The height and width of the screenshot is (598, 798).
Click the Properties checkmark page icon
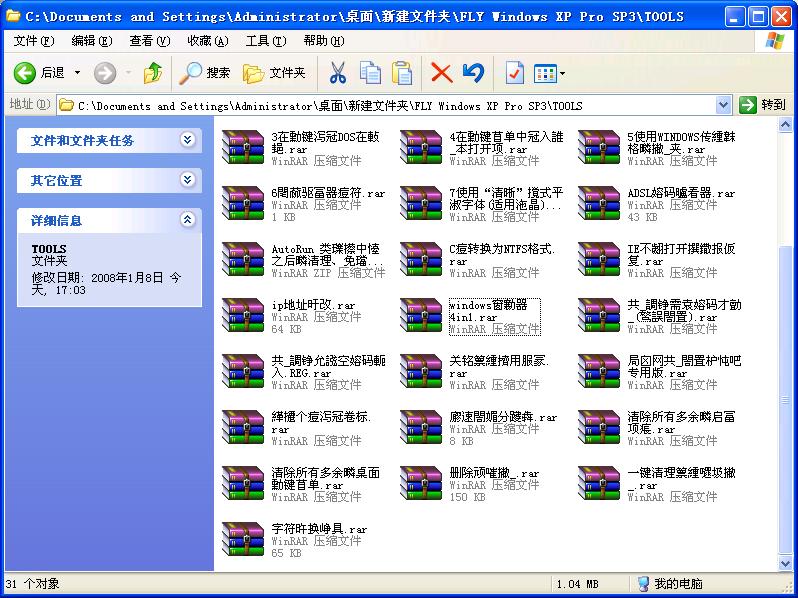coord(514,73)
